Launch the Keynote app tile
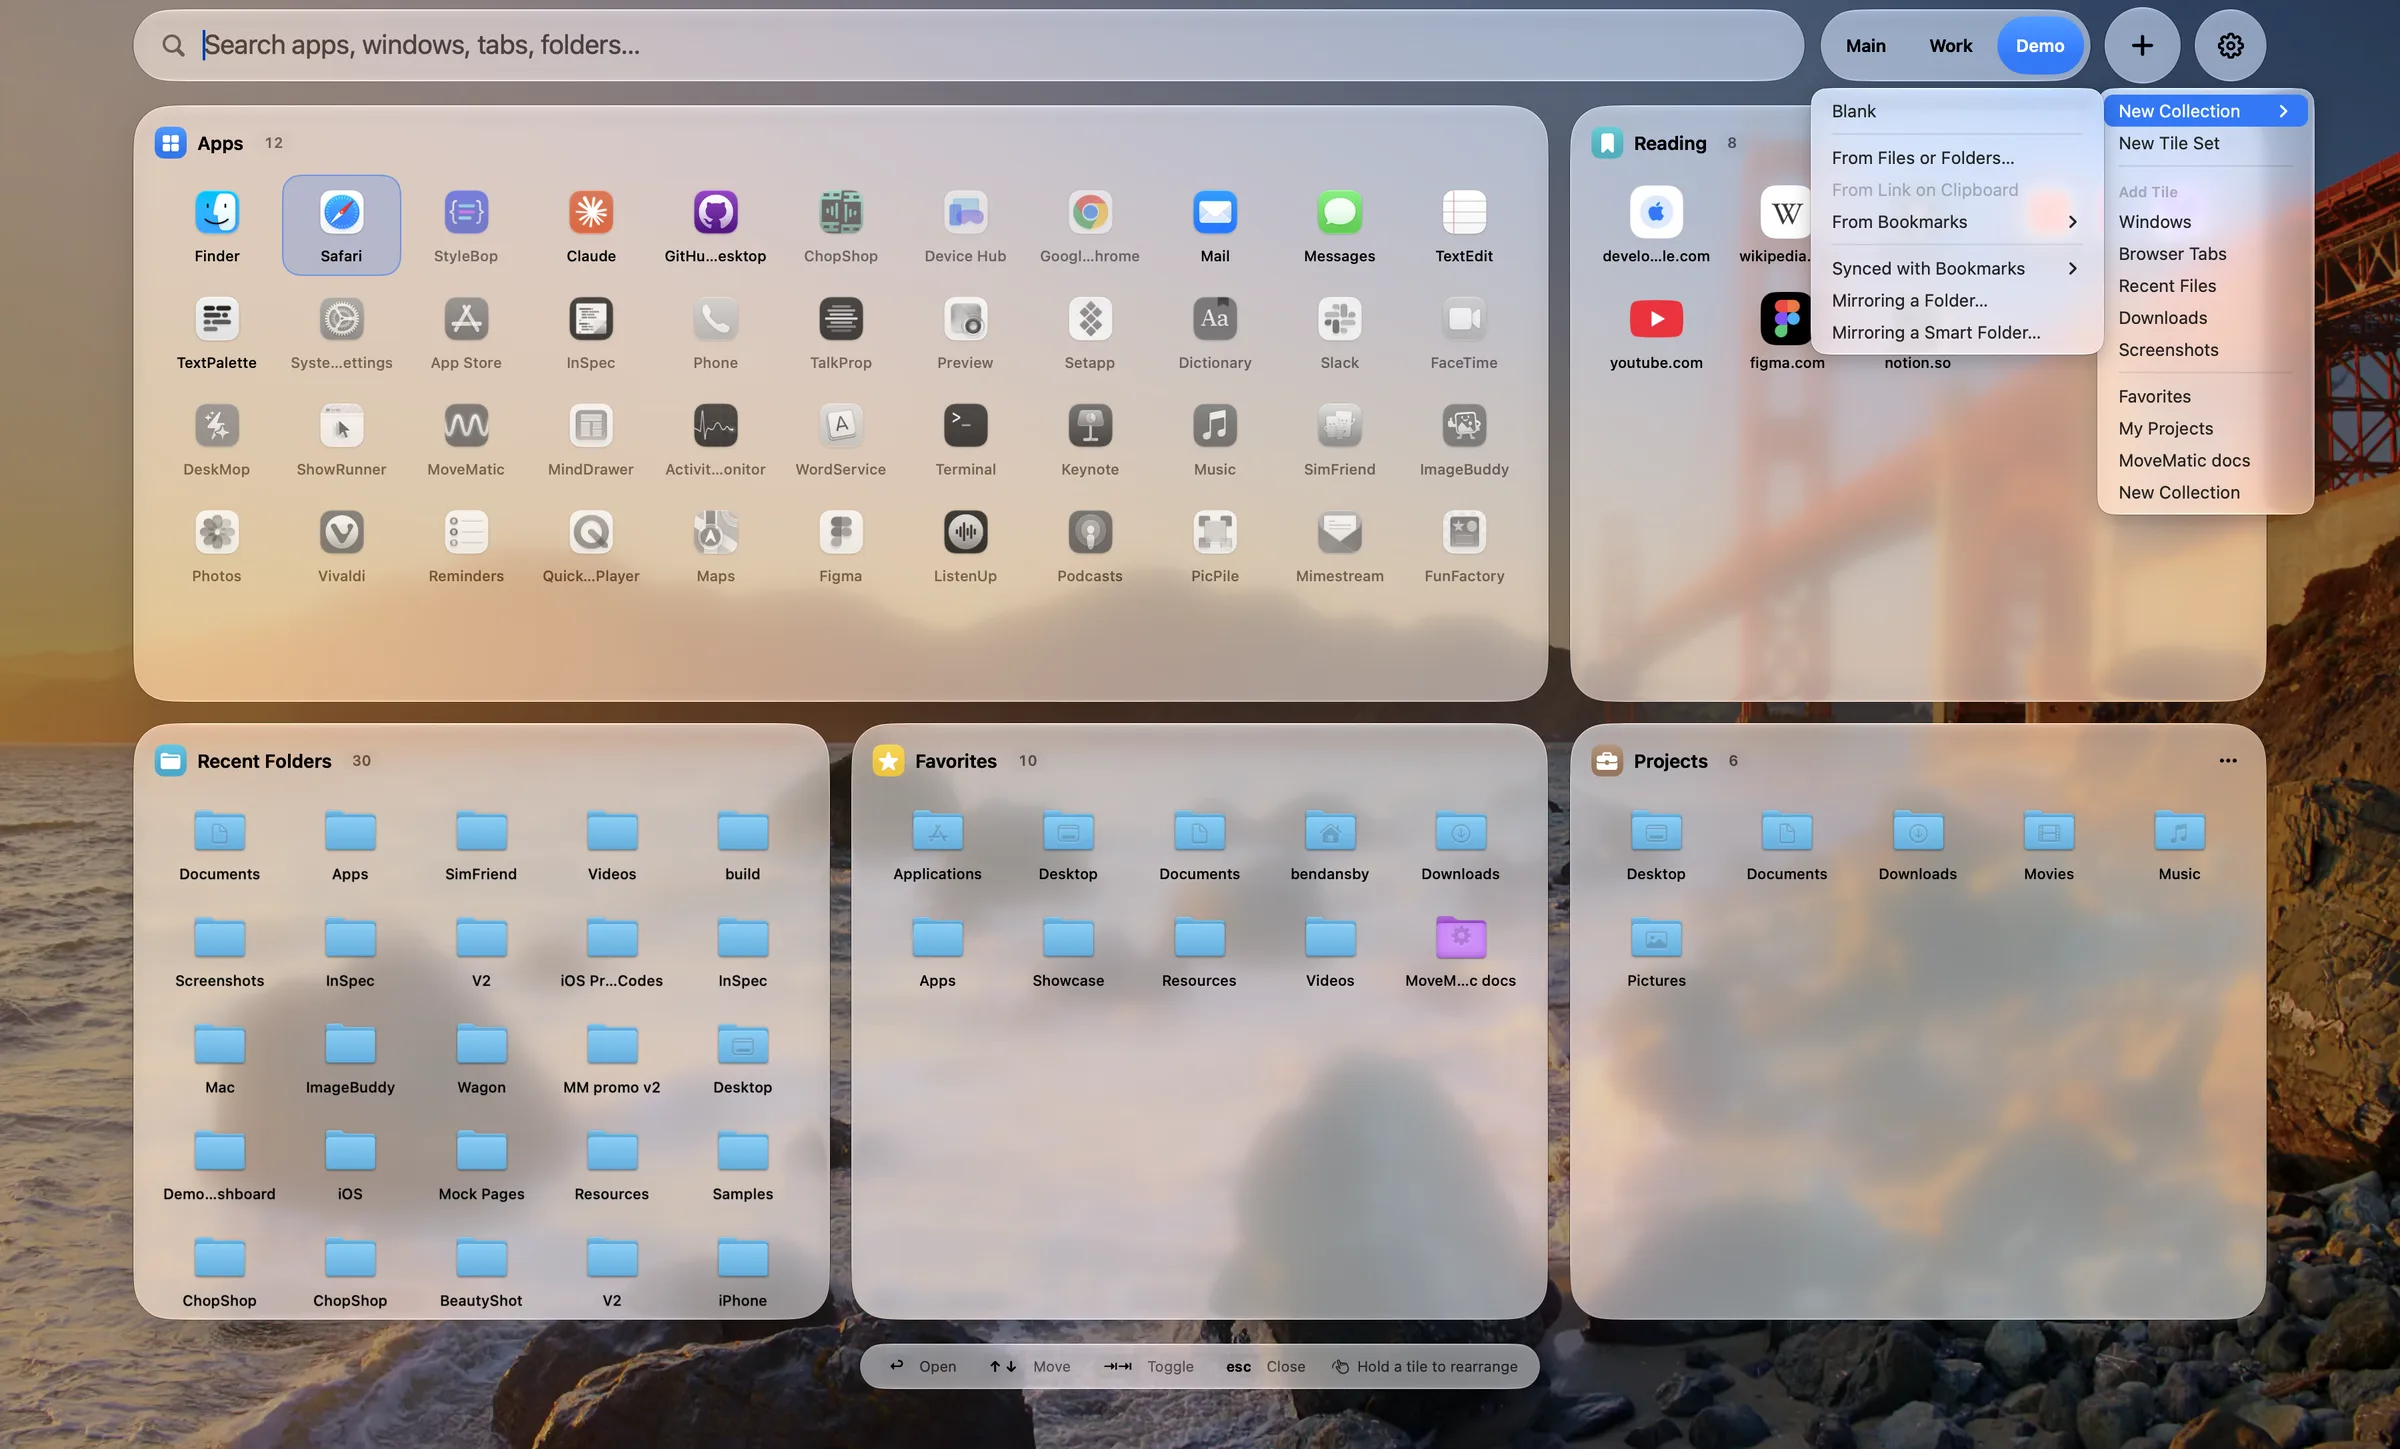The width and height of the screenshot is (2400, 1449). (x=1090, y=439)
